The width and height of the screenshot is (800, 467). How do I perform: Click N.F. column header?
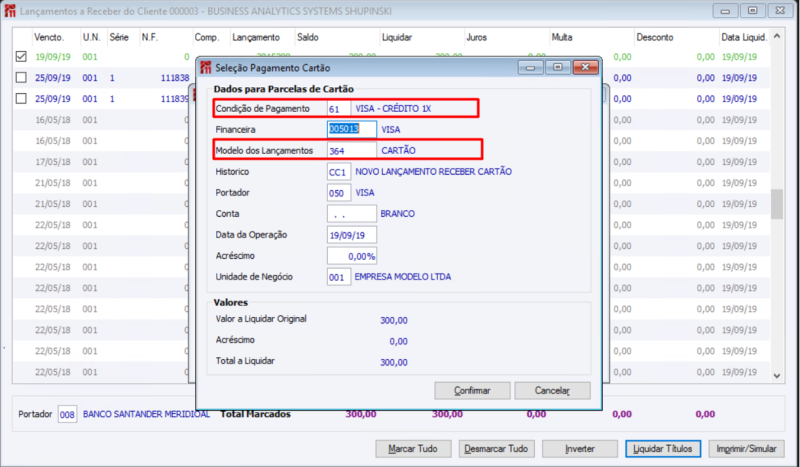click(149, 37)
